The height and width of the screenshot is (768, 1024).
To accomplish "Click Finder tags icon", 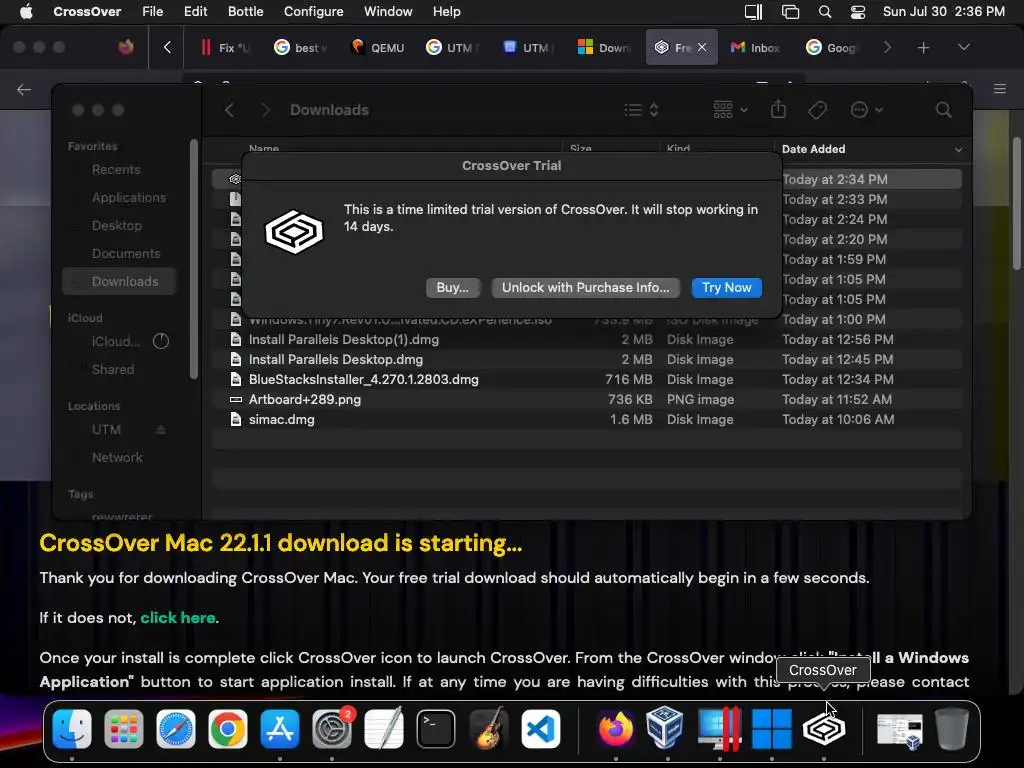I will (817, 110).
